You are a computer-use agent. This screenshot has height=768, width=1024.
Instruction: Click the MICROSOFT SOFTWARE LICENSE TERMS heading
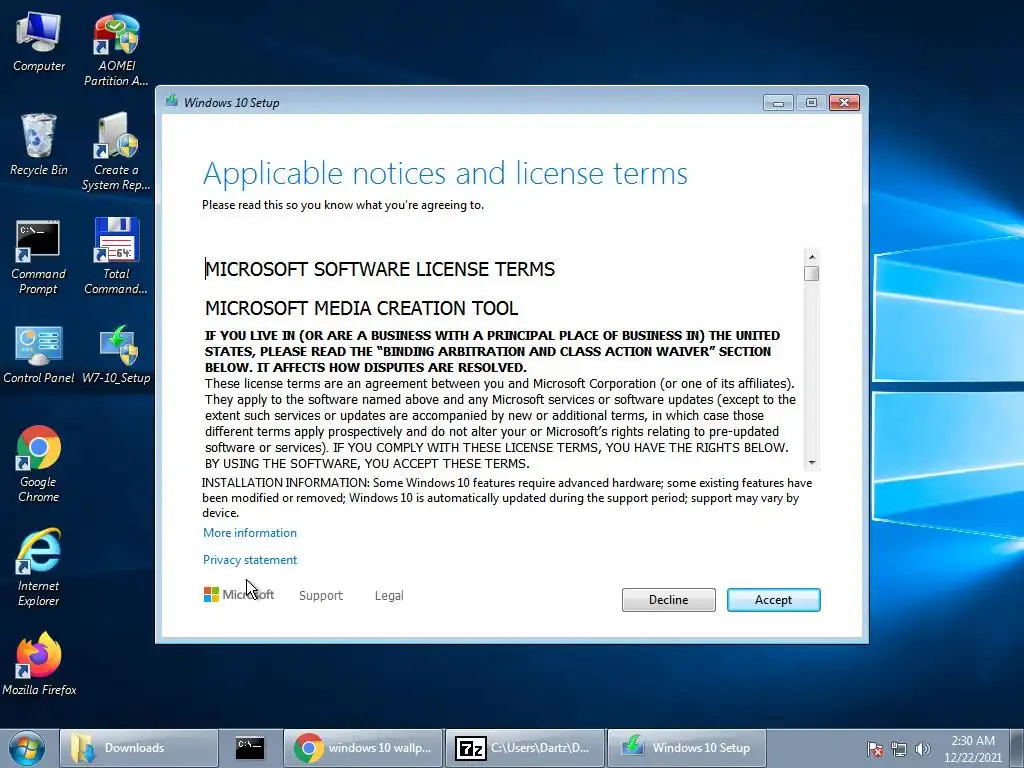[x=380, y=269]
